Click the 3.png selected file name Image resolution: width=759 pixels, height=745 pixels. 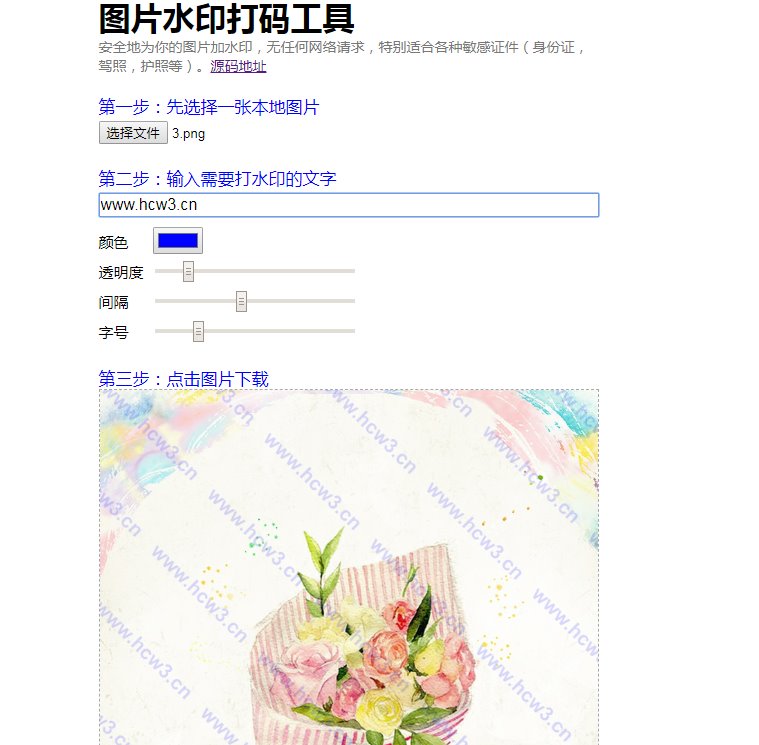[x=188, y=134]
